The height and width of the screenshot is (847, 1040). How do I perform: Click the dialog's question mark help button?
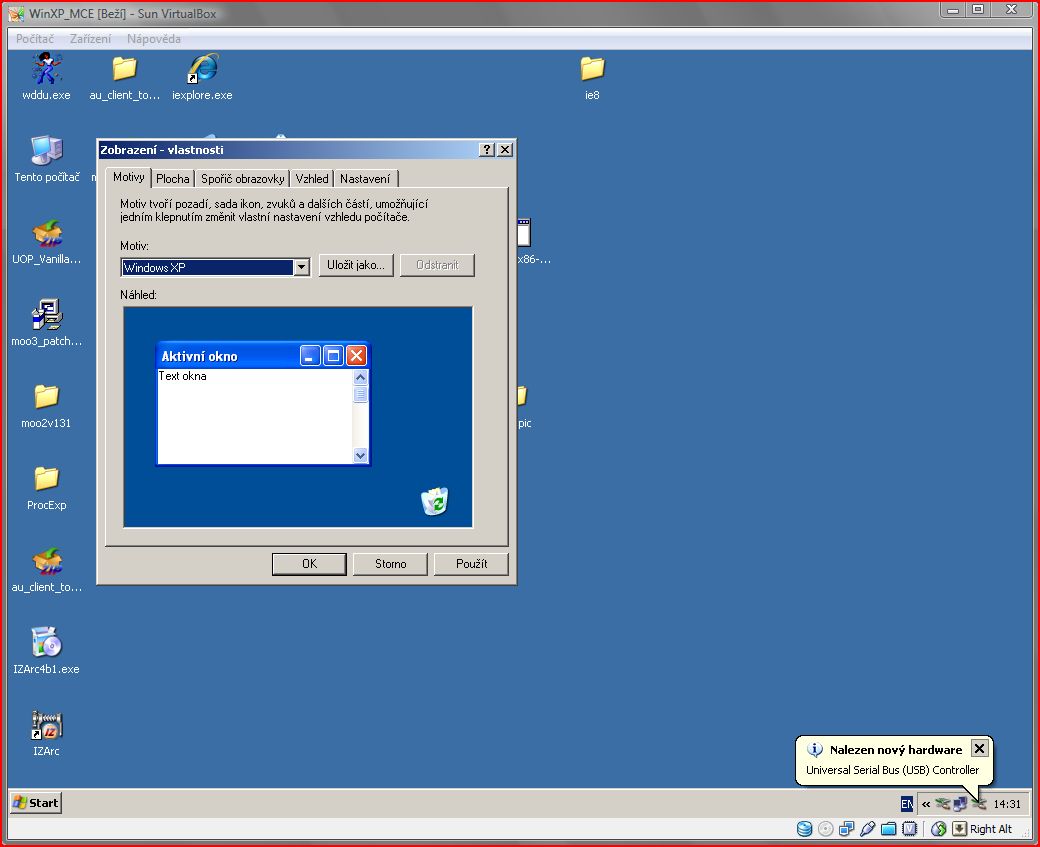click(x=487, y=150)
